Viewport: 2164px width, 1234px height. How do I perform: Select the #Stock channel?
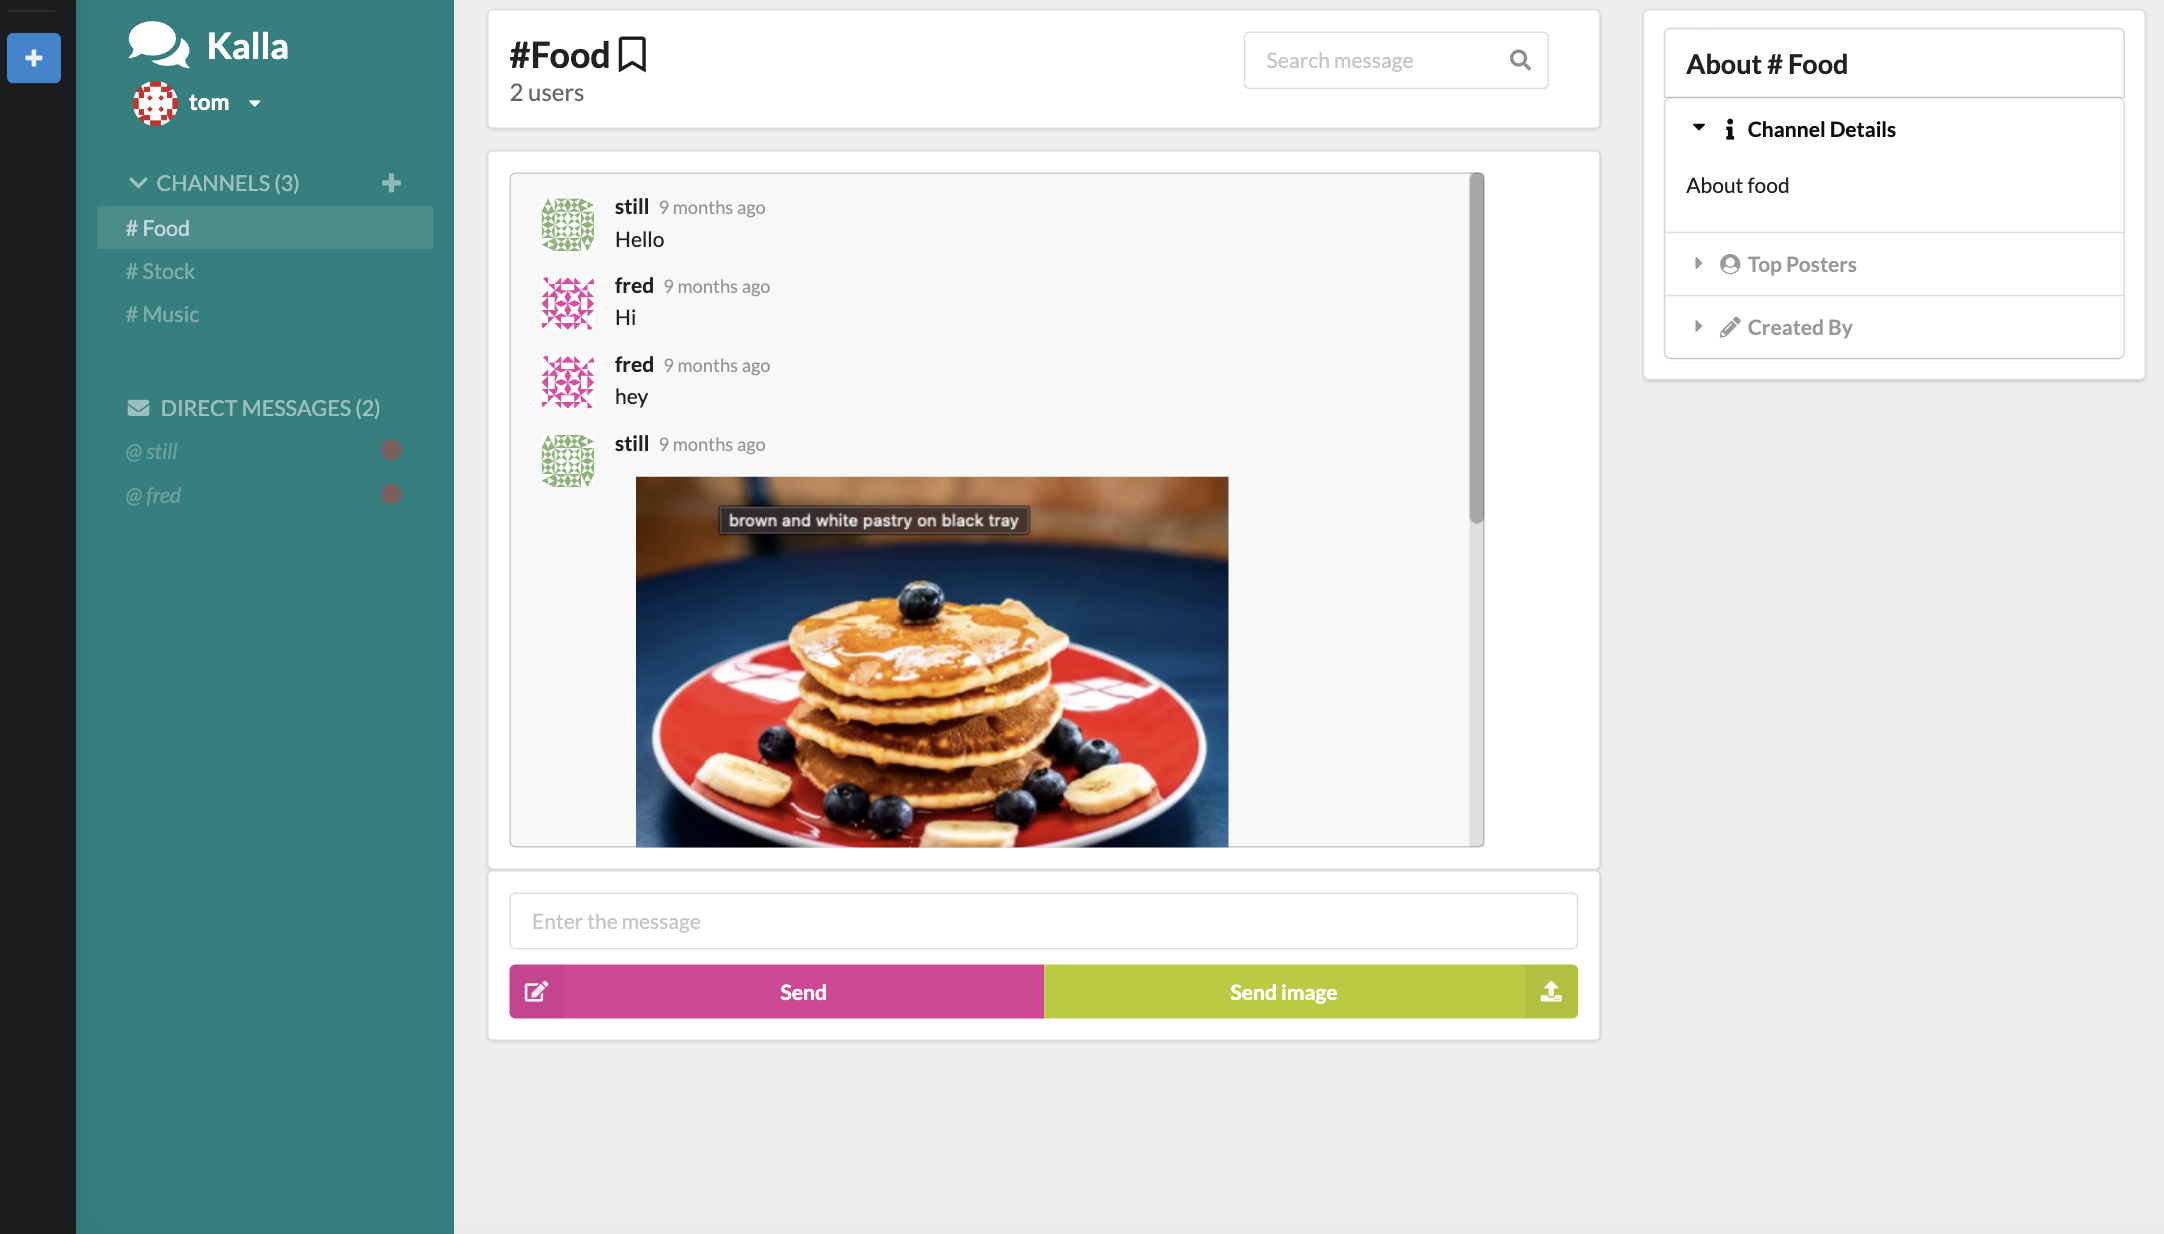click(x=161, y=271)
